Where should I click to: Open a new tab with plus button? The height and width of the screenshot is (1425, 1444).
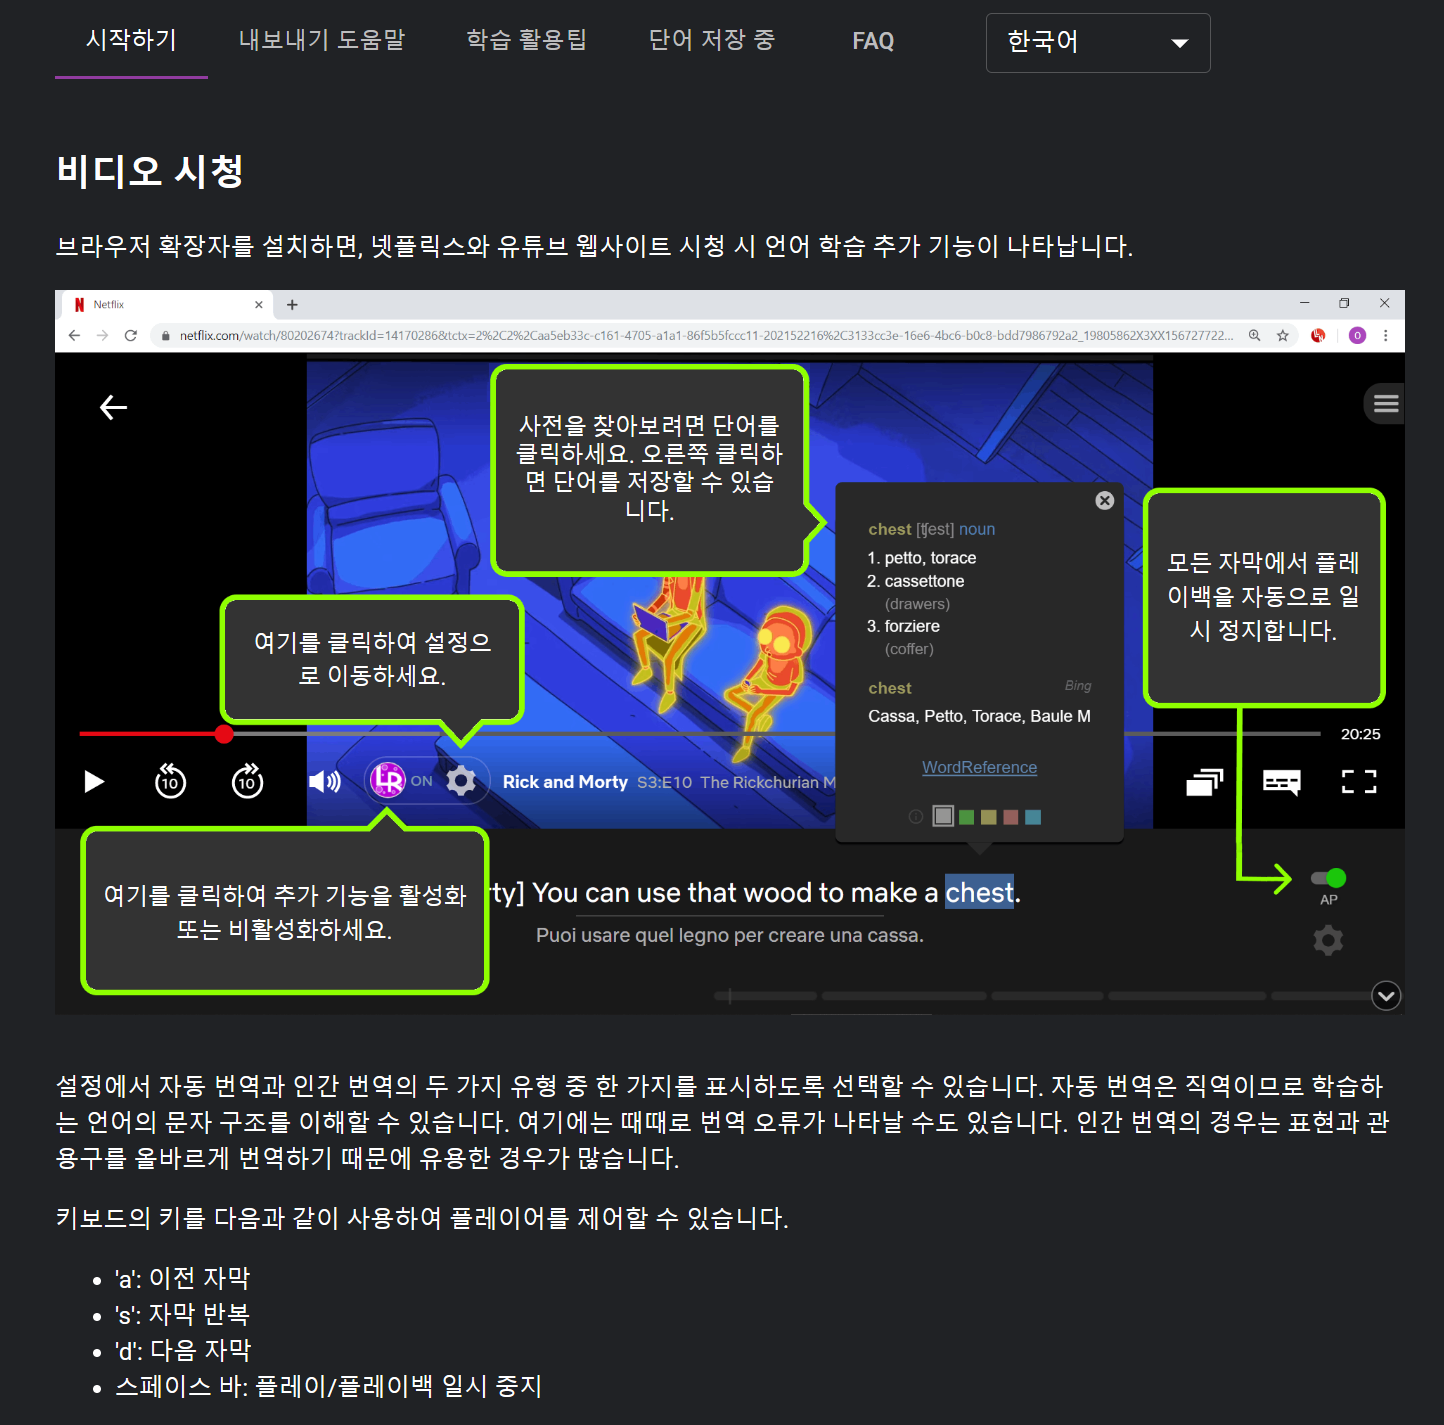[292, 305]
